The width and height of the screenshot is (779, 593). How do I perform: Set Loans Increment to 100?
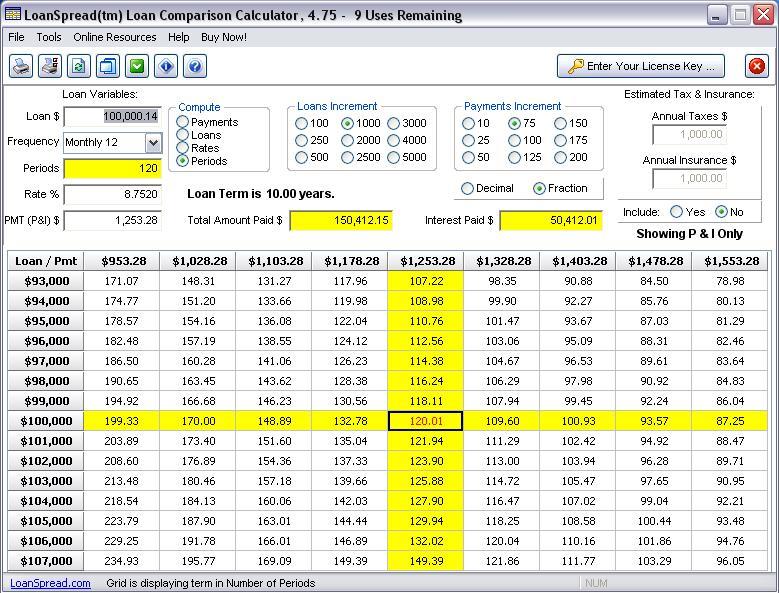pos(301,123)
